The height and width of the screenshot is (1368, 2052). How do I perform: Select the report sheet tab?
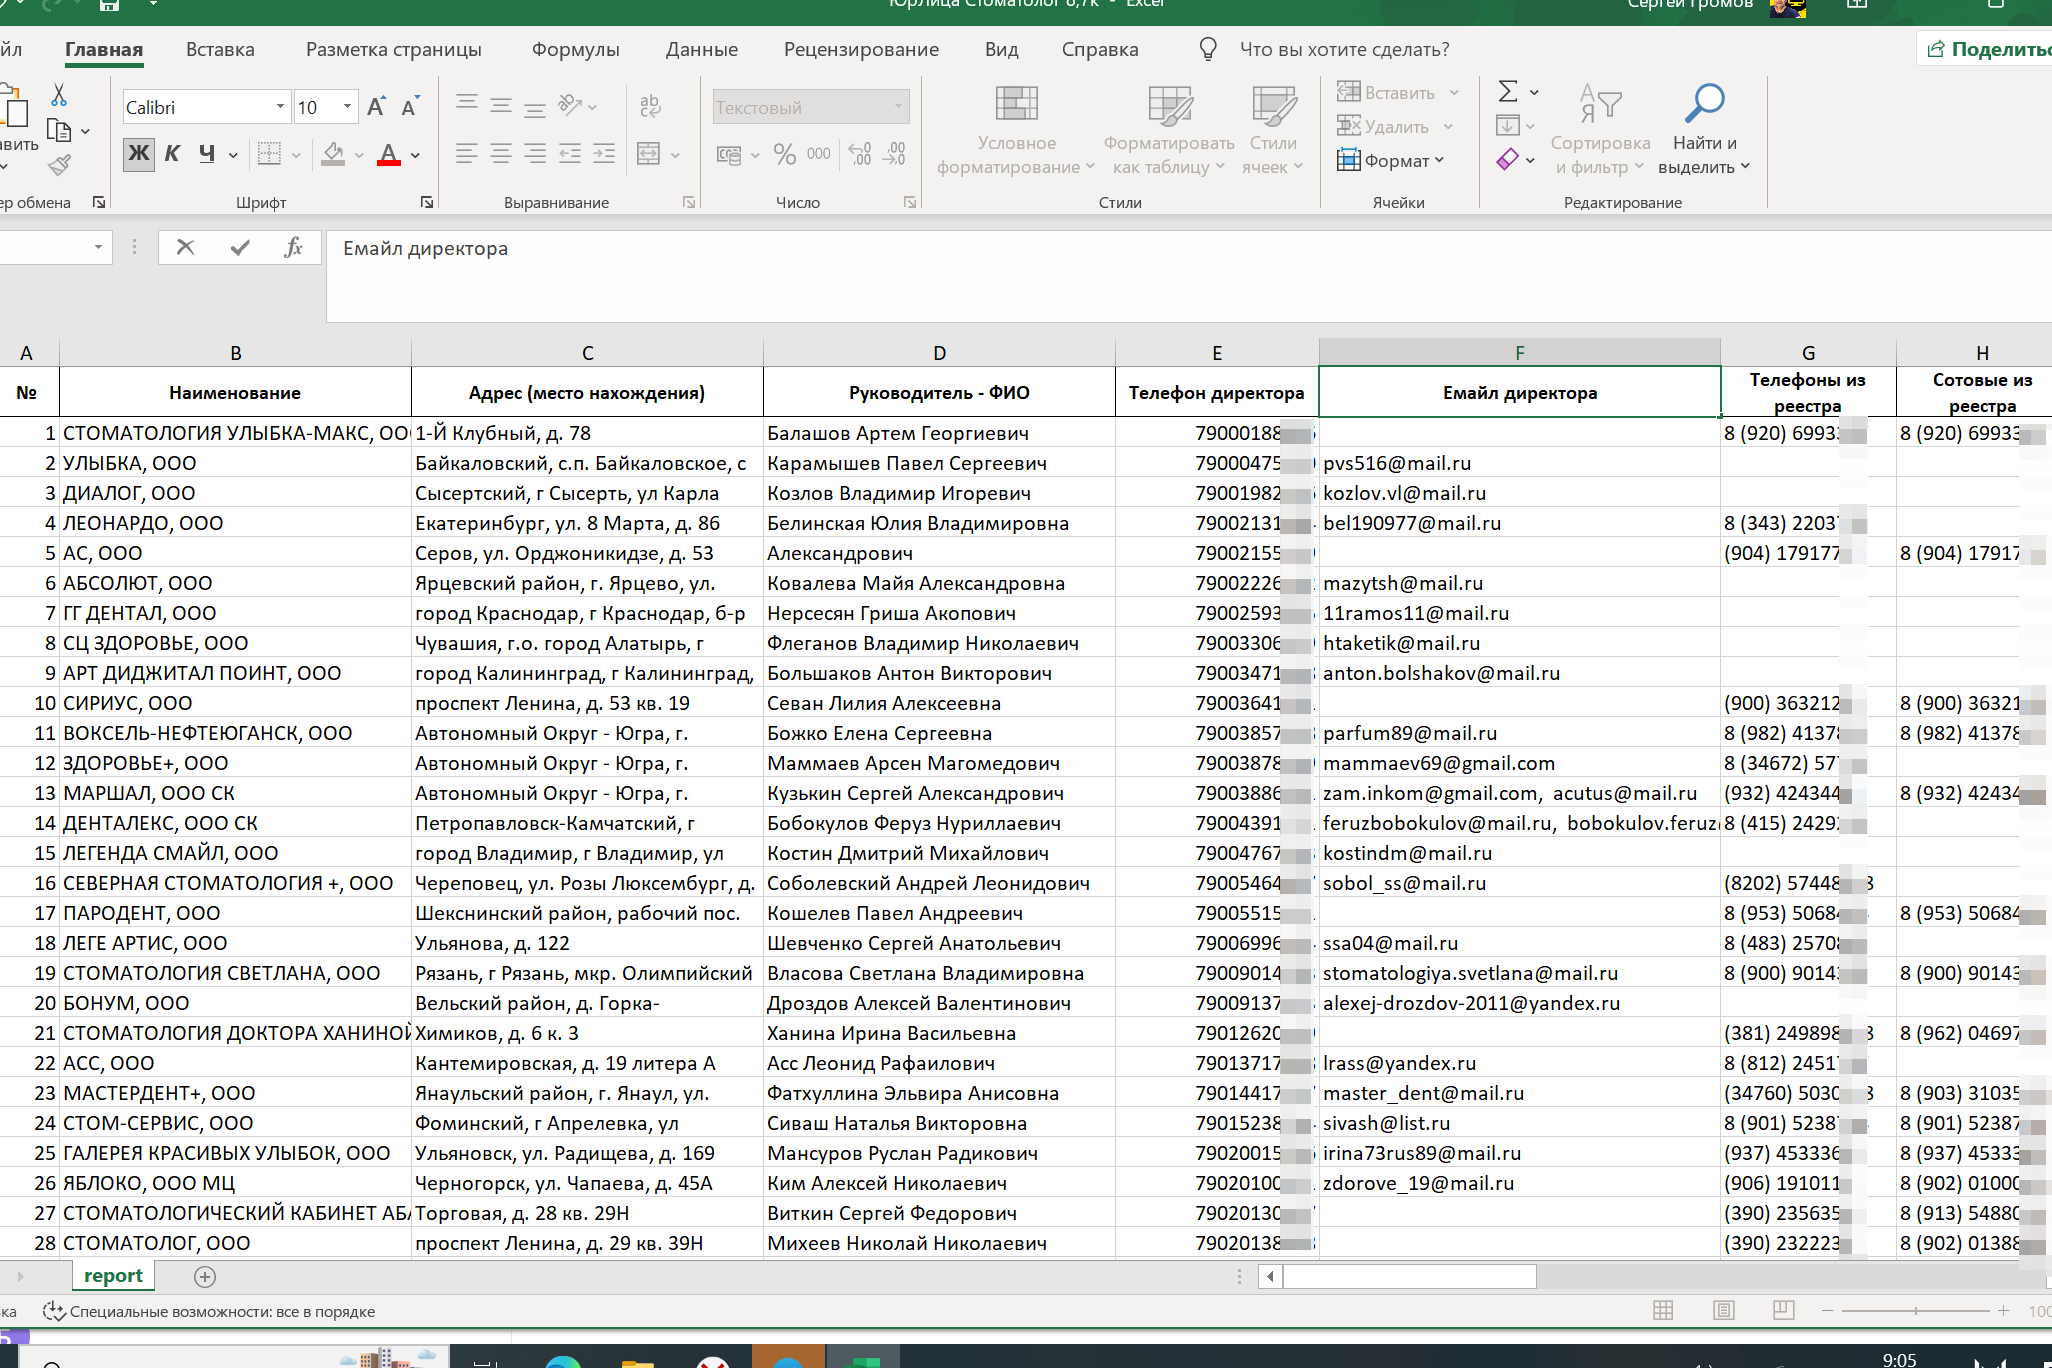[113, 1276]
